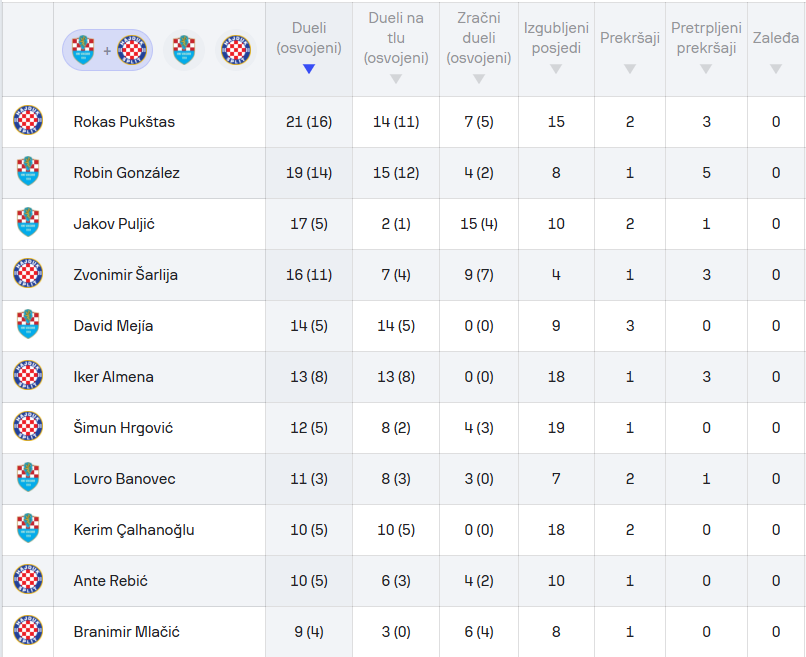The height and width of the screenshot is (657, 806).
Task: Click the Hajduk crest beside Iker Almena
Action: click(28, 377)
